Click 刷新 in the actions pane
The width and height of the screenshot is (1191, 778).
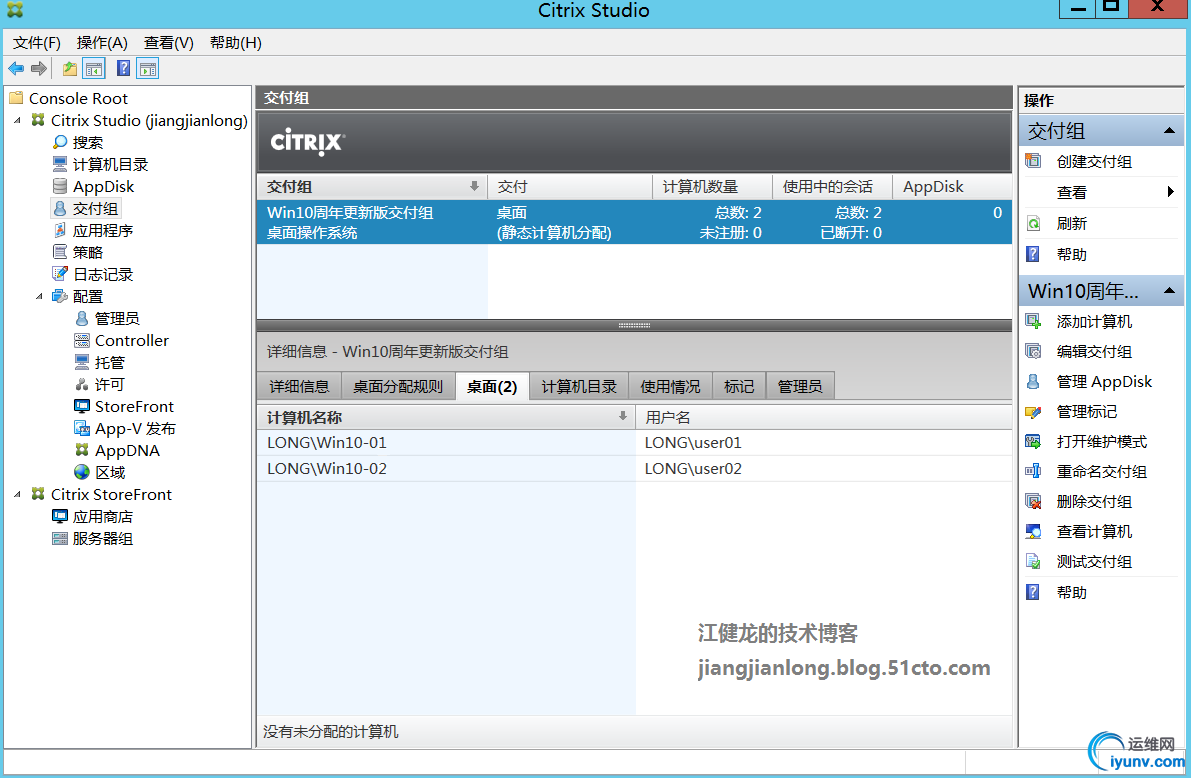(x=1071, y=223)
